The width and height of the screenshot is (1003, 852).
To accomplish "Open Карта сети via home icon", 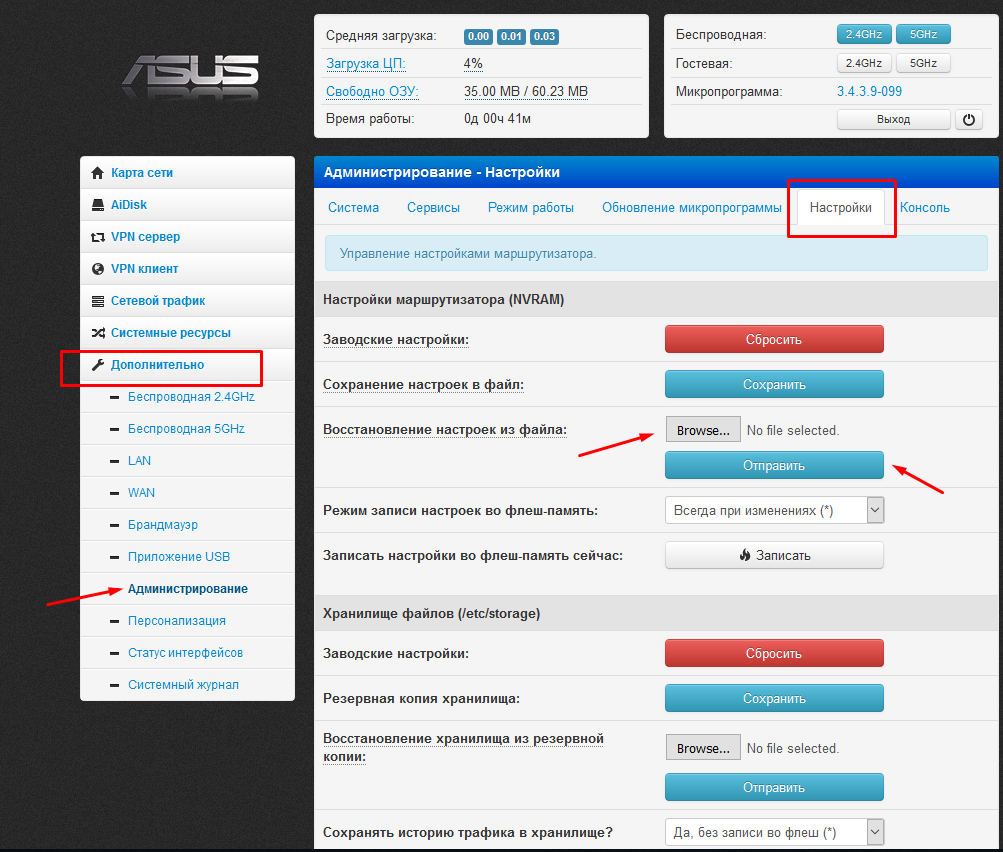I will click(98, 173).
